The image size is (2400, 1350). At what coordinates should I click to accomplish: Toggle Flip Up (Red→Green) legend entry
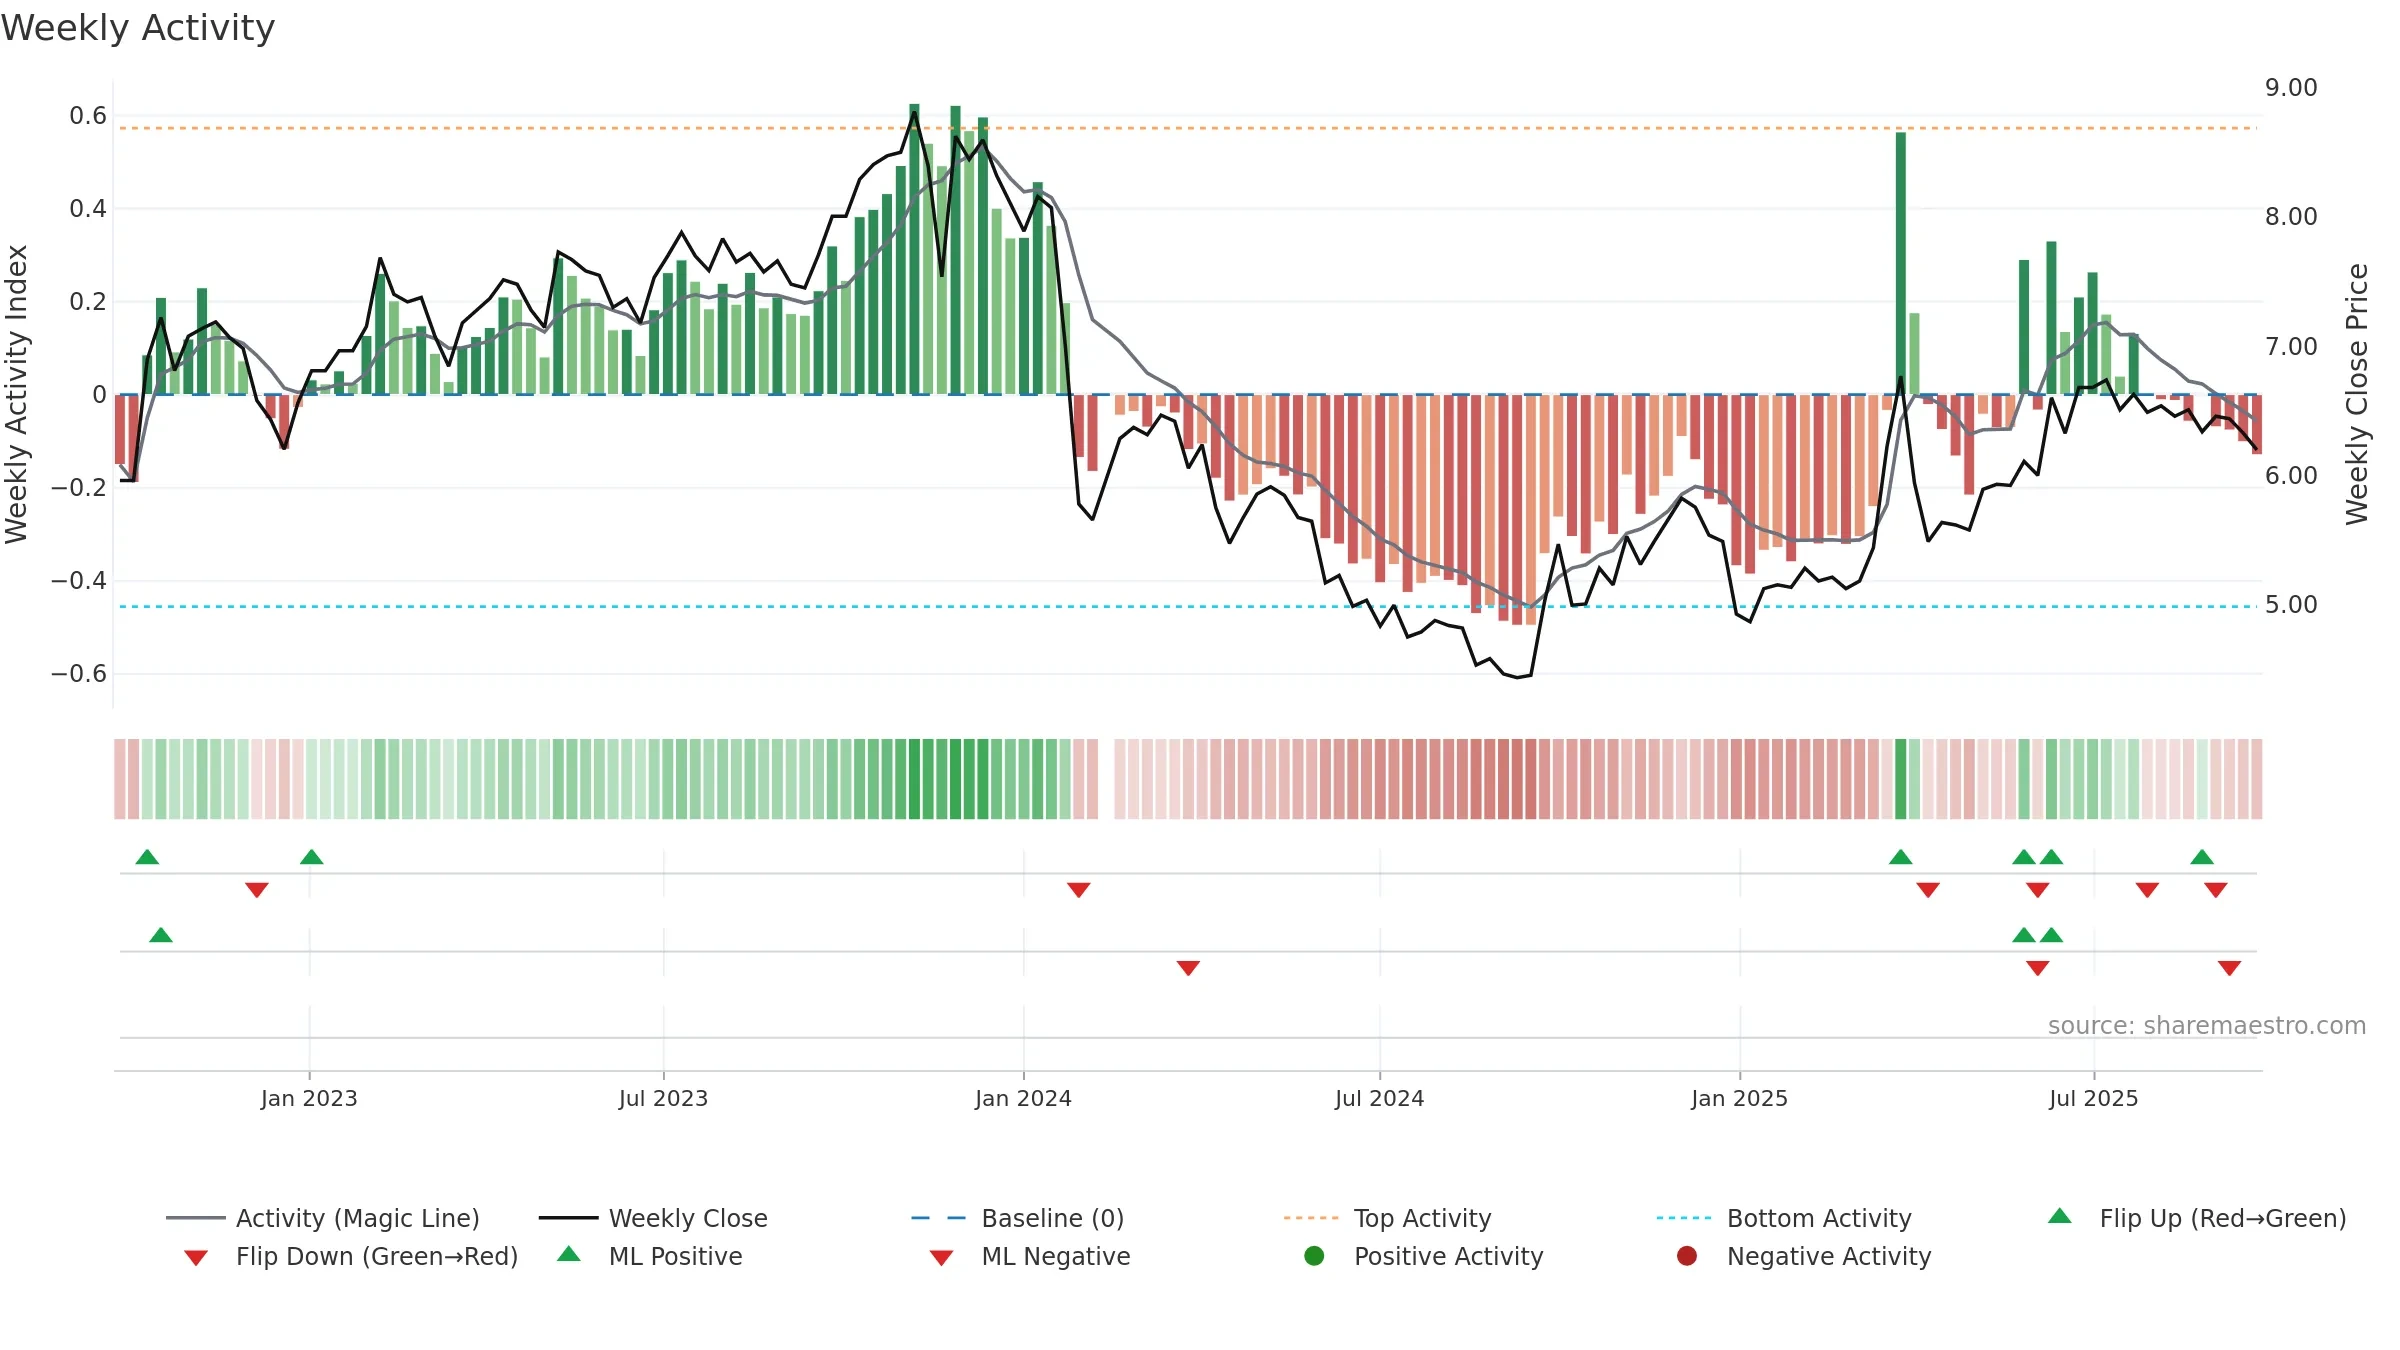click(2197, 1218)
